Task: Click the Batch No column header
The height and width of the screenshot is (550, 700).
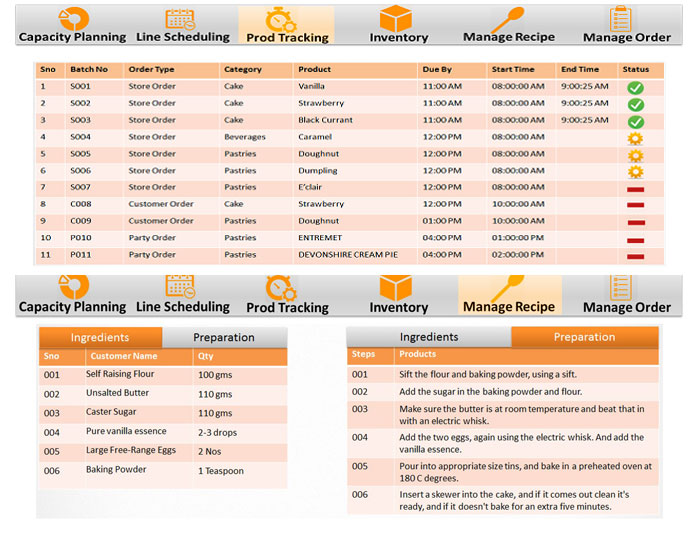Action: 89,70
